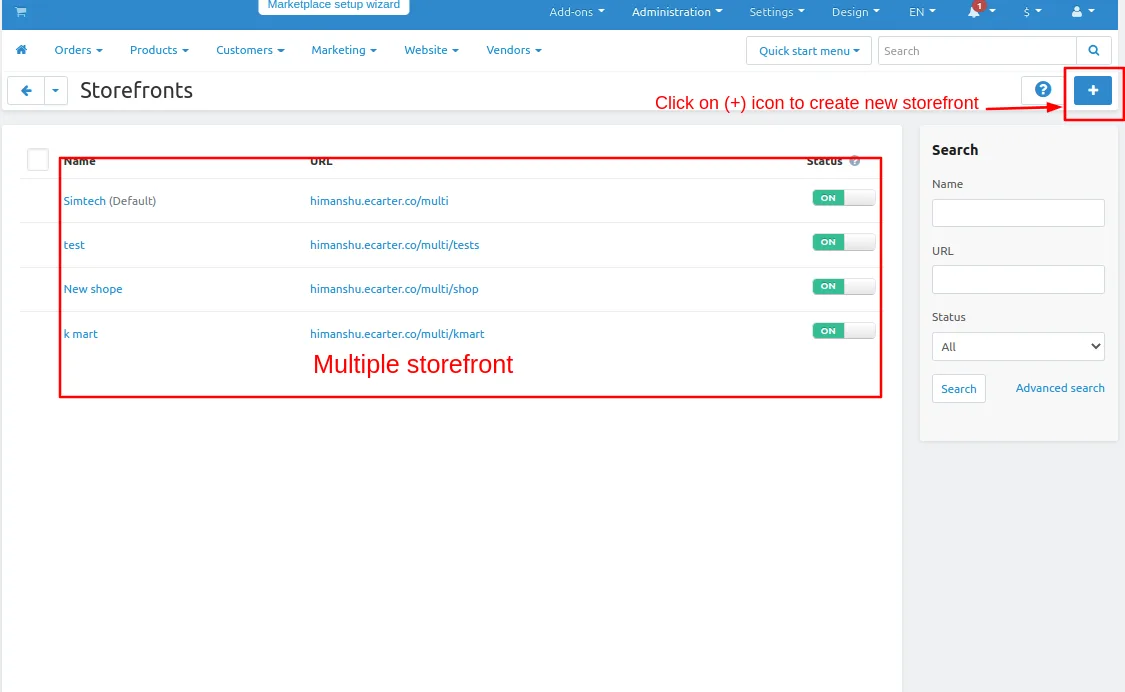Open the Products menu
The height and width of the screenshot is (692, 1125).
click(159, 50)
